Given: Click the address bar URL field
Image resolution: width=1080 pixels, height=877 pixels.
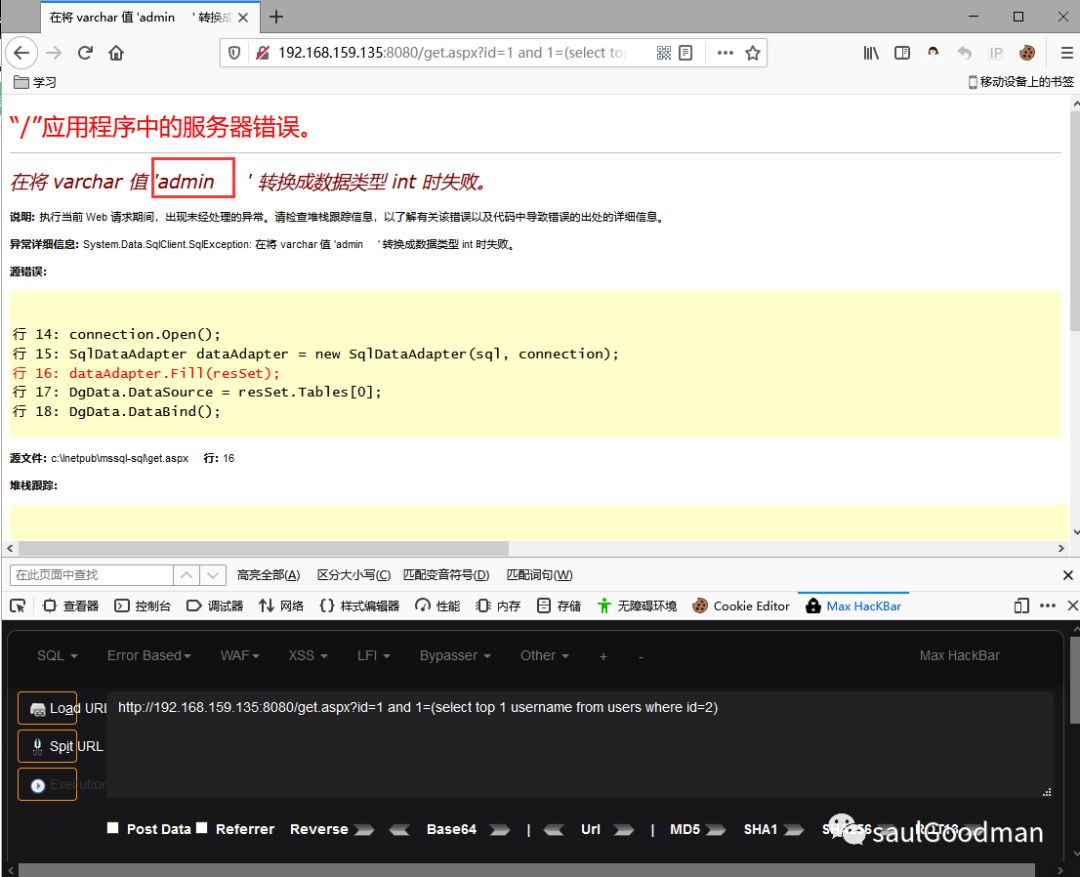Looking at the screenshot, I should point(451,53).
